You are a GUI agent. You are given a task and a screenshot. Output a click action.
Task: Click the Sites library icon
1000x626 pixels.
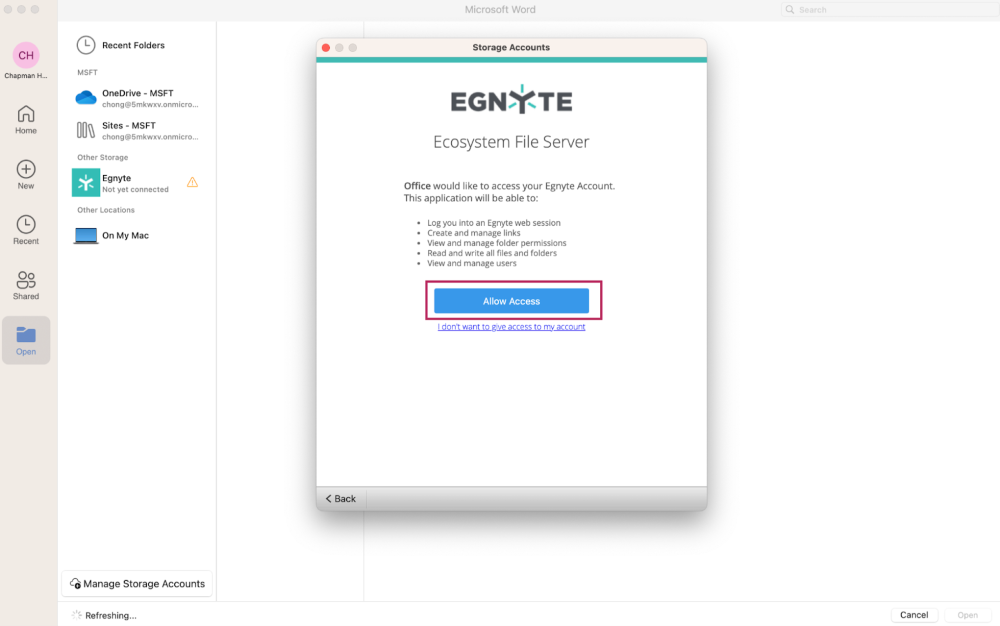click(86, 130)
